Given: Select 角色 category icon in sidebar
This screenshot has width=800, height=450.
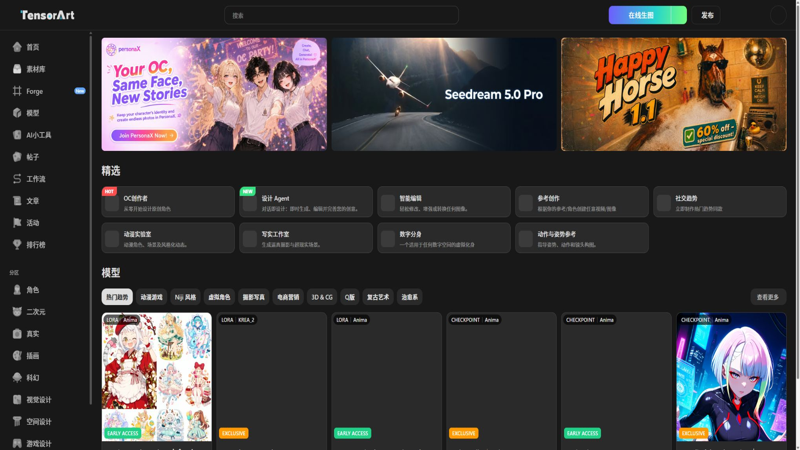Looking at the screenshot, I should (17, 290).
